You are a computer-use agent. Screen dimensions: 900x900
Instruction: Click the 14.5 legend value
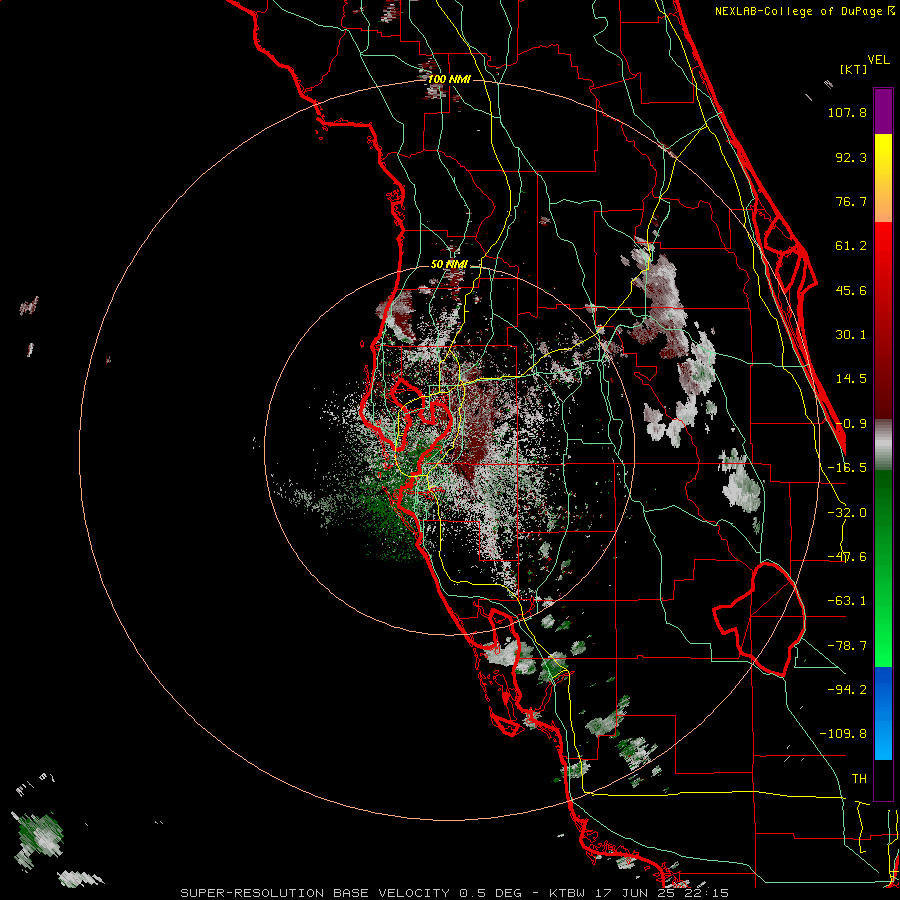point(851,379)
